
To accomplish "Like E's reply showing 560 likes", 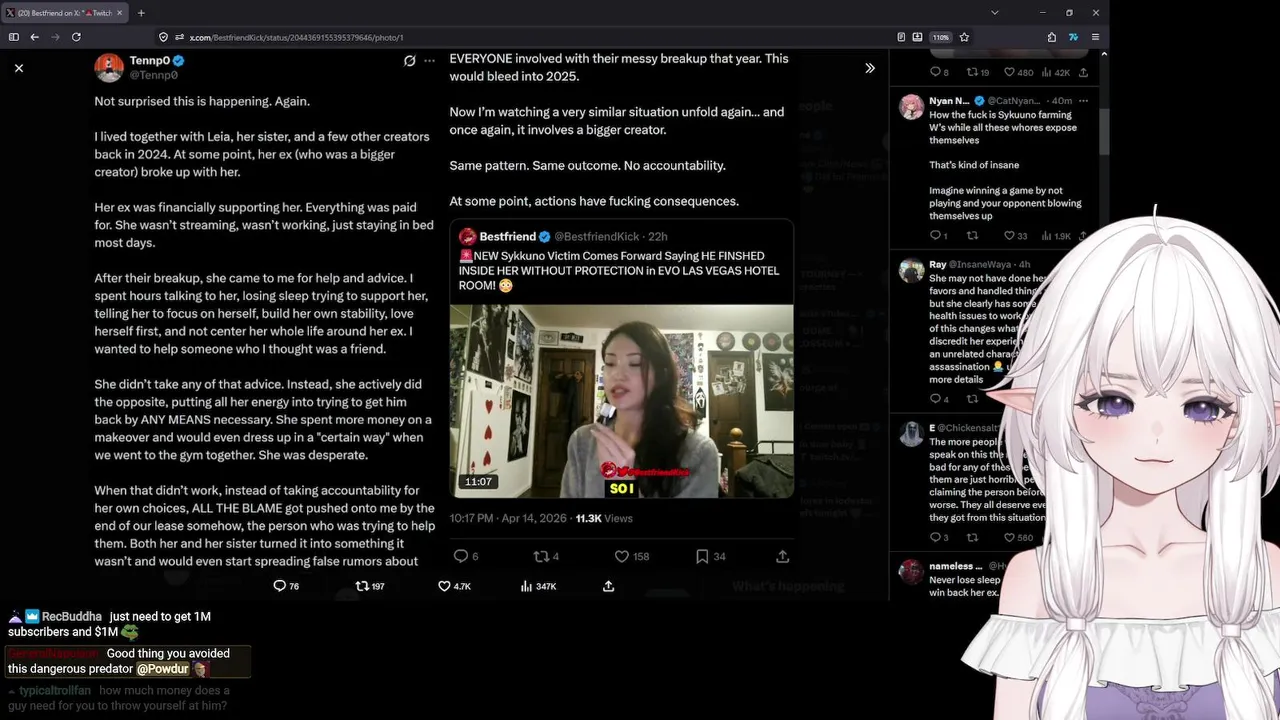I will [x=1018, y=537].
